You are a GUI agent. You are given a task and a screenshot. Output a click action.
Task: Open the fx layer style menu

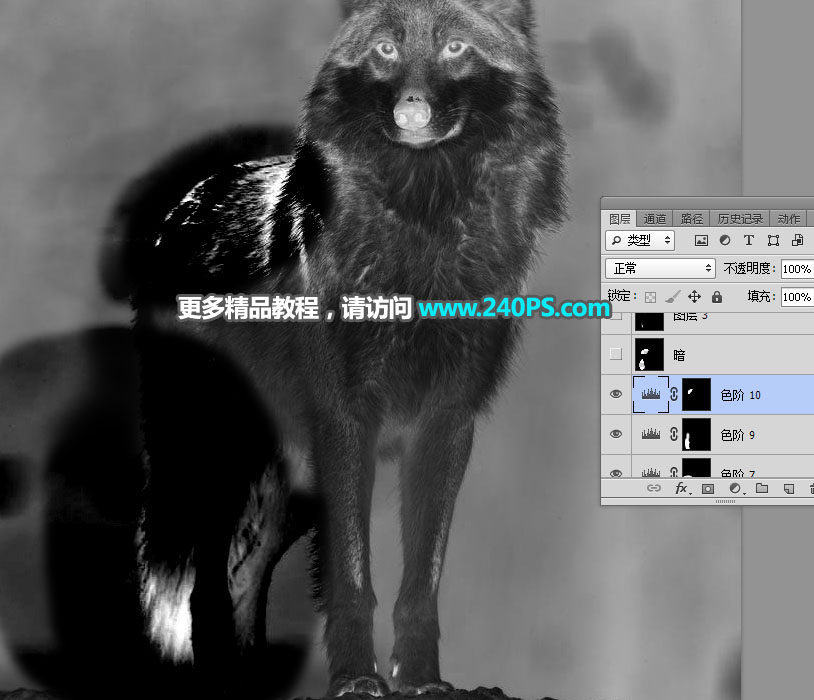(x=682, y=488)
